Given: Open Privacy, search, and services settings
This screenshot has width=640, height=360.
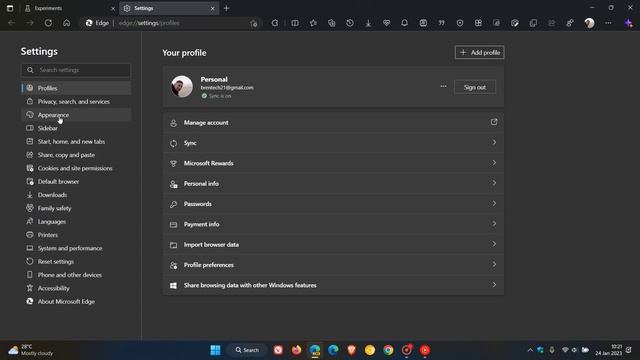Looking at the screenshot, I should coord(76,102).
